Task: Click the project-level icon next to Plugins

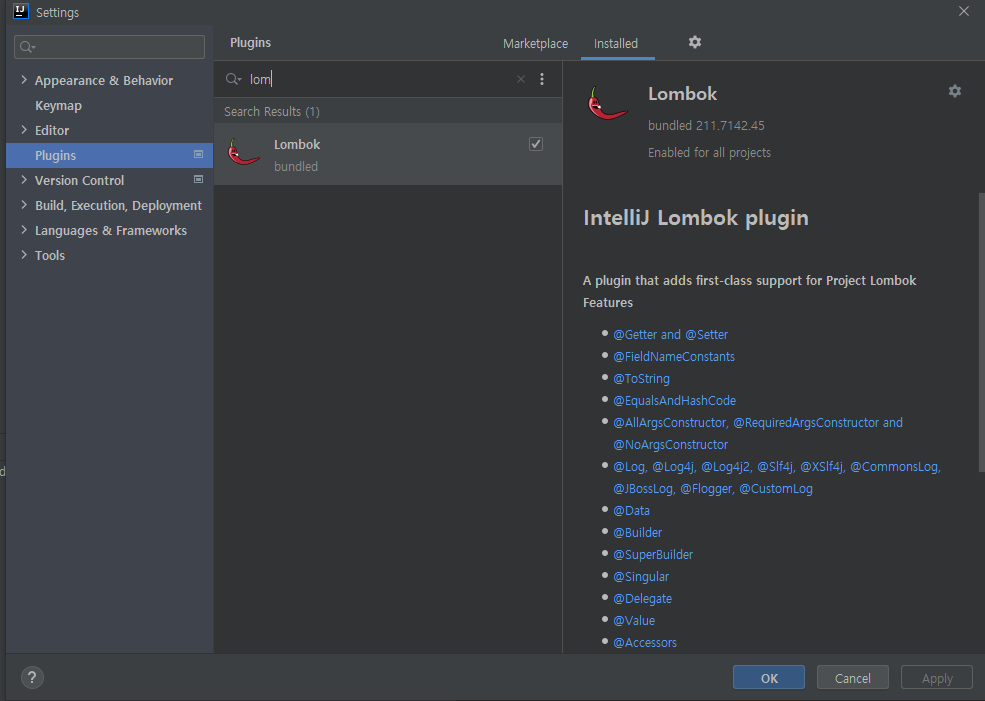Action: click(x=199, y=155)
